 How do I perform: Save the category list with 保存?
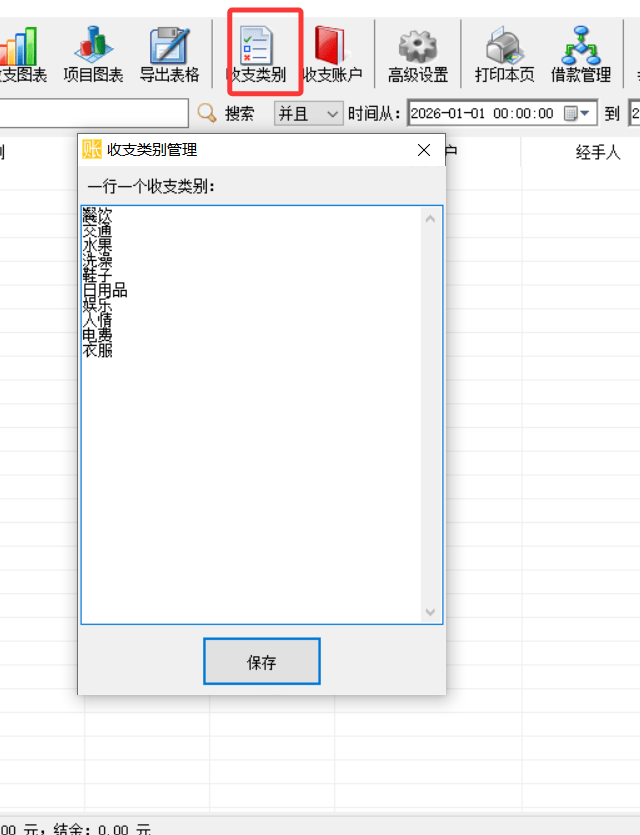(x=262, y=662)
